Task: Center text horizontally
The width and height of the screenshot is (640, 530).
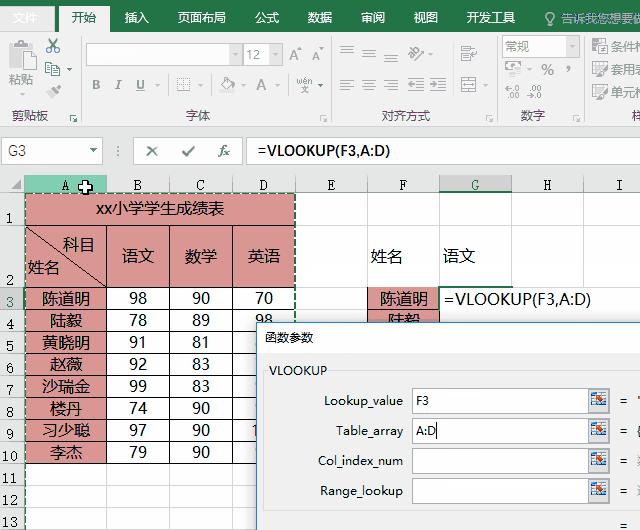Action: click(369, 85)
